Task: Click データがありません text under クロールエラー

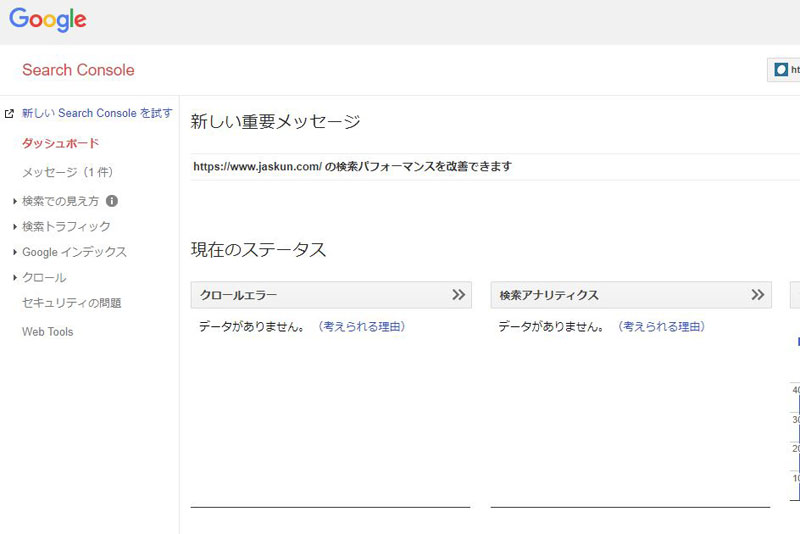Action: pyautogui.click(x=252, y=326)
